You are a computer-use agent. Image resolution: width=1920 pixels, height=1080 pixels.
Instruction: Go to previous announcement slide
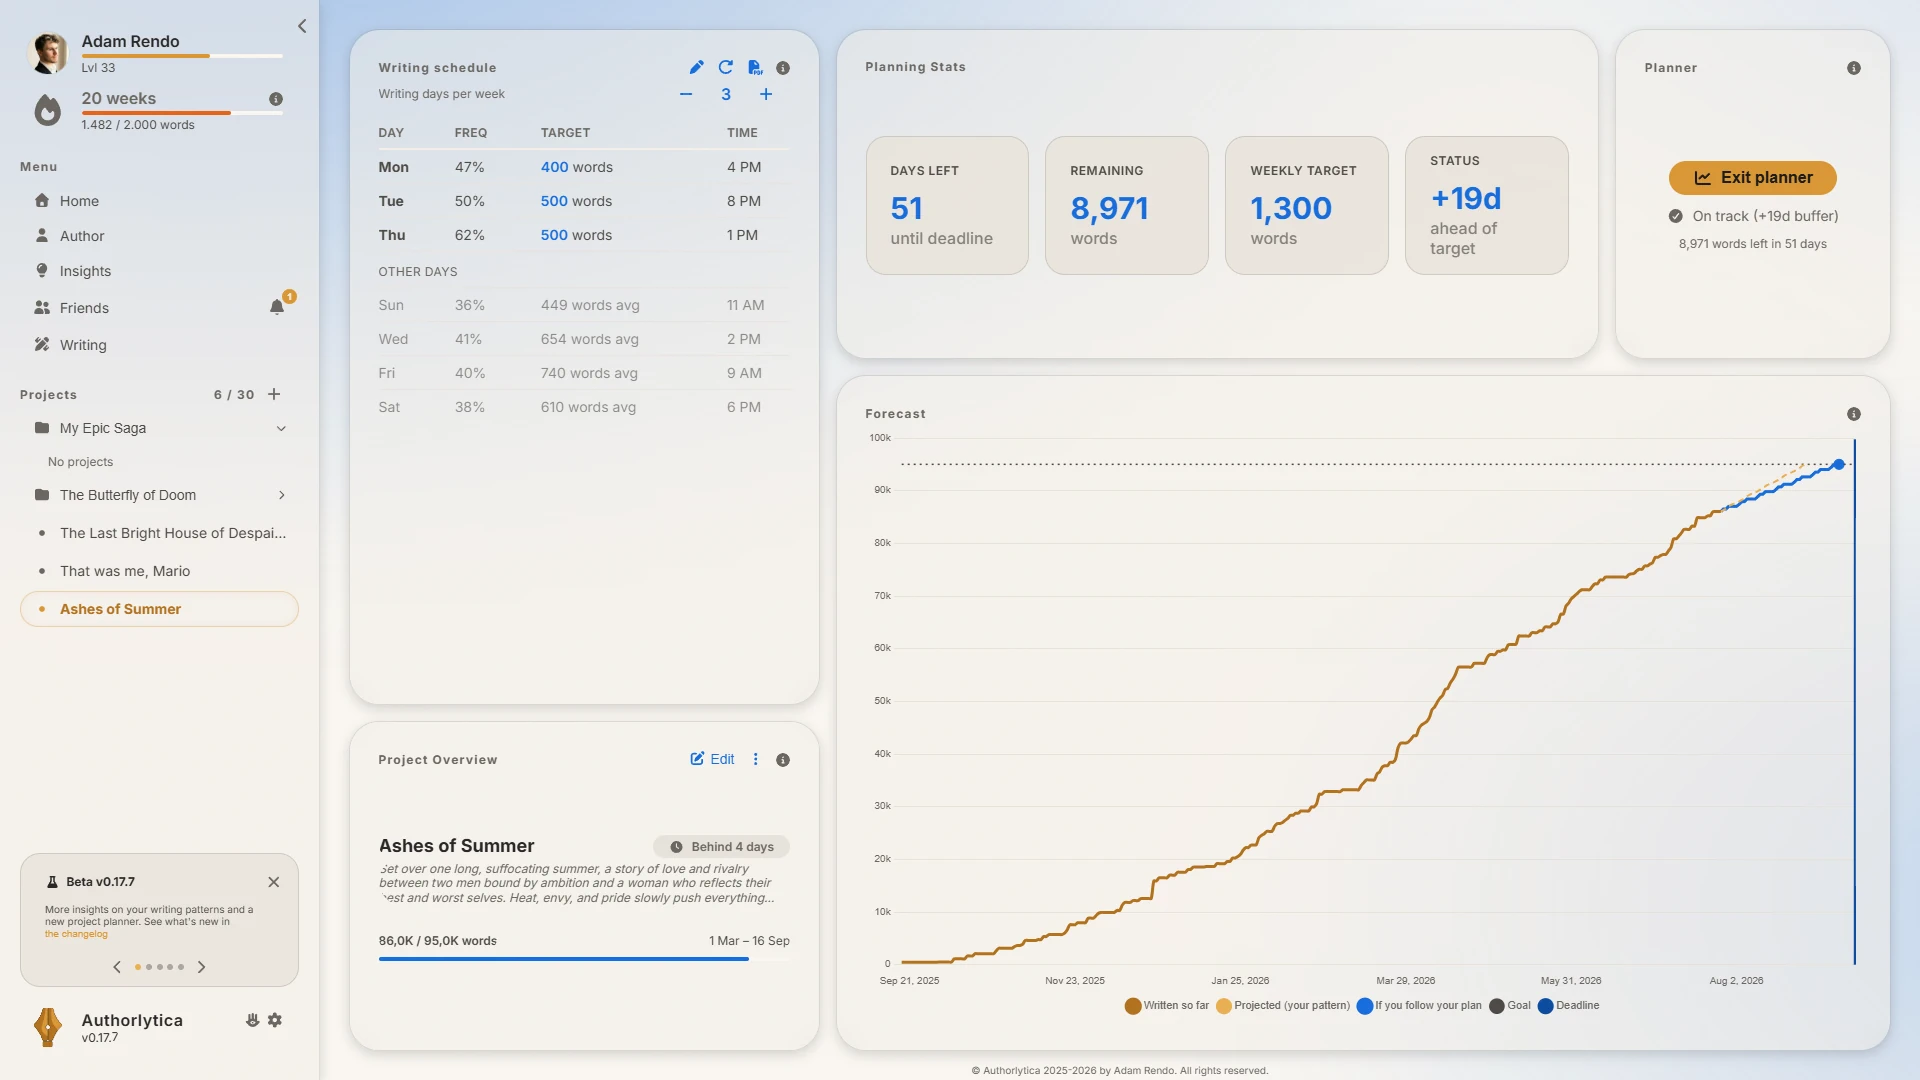click(117, 967)
